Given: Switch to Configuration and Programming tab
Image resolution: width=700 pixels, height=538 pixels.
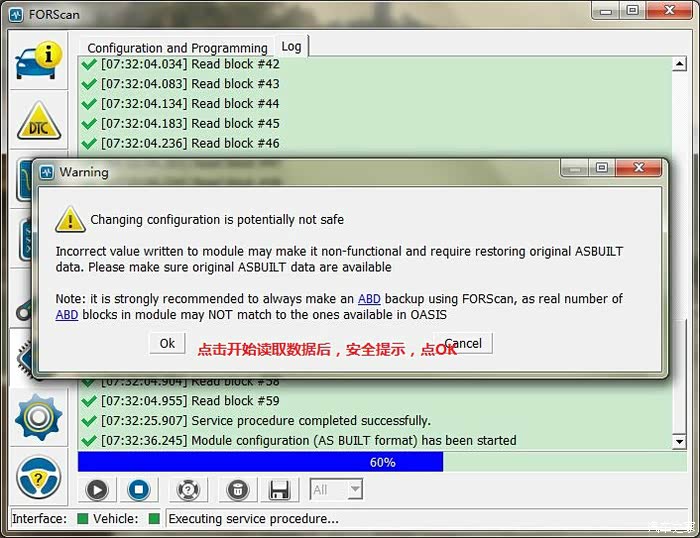Looking at the screenshot, I should pyautogui.click(x=177, y=48).
